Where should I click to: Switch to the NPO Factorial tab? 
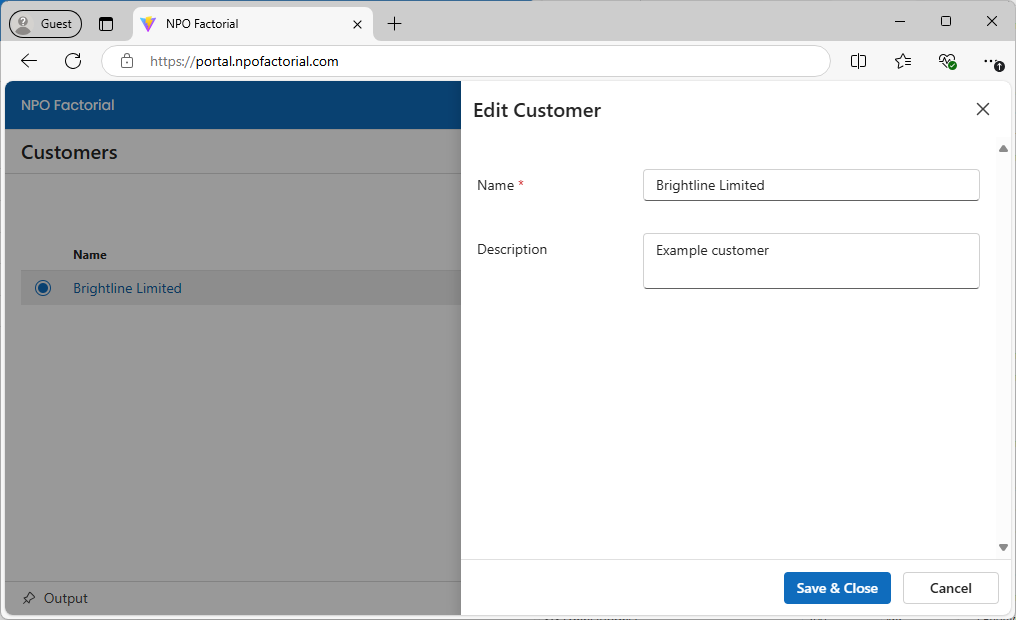[x=240, y=24]
